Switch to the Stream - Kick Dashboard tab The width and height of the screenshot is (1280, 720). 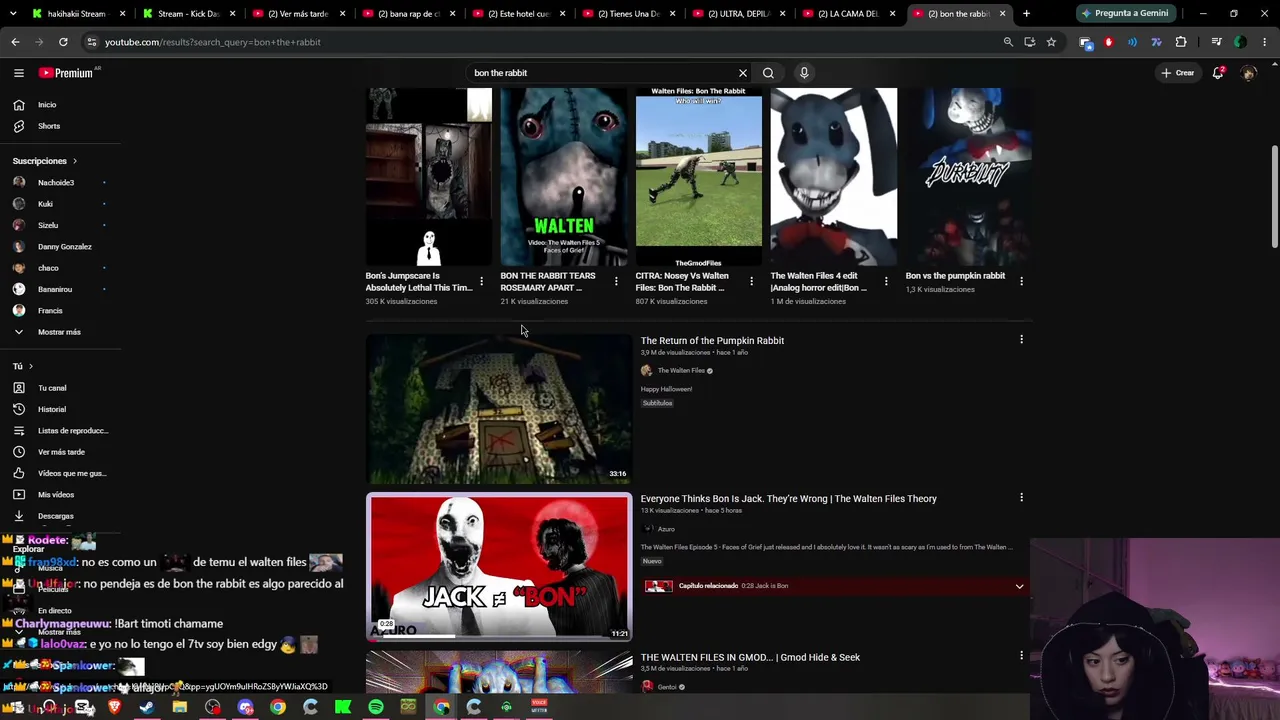(186, 14)
